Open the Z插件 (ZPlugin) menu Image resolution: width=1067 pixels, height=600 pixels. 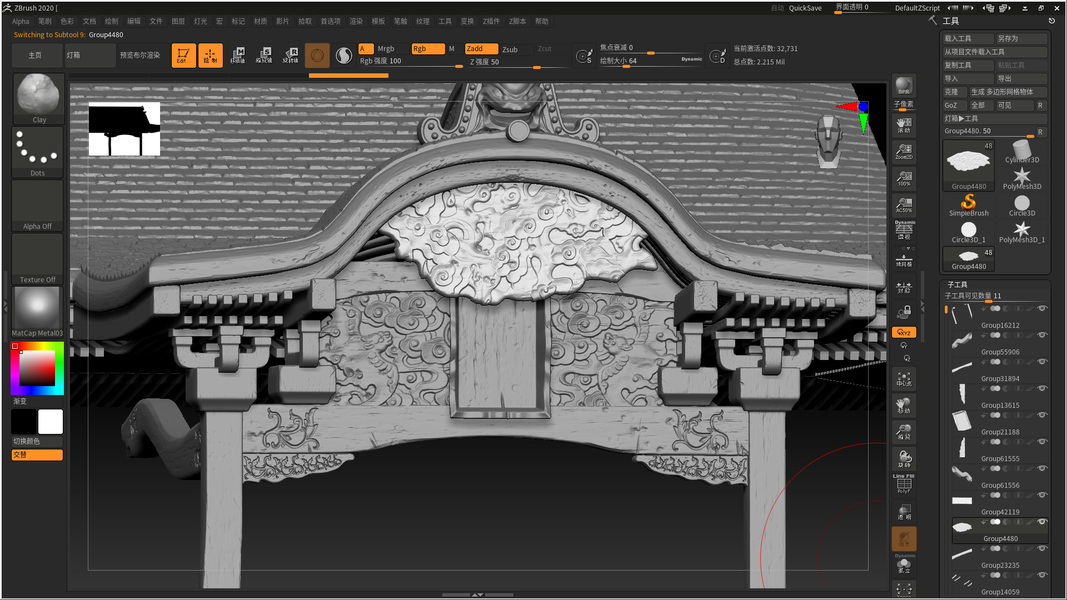click(491, 21)
